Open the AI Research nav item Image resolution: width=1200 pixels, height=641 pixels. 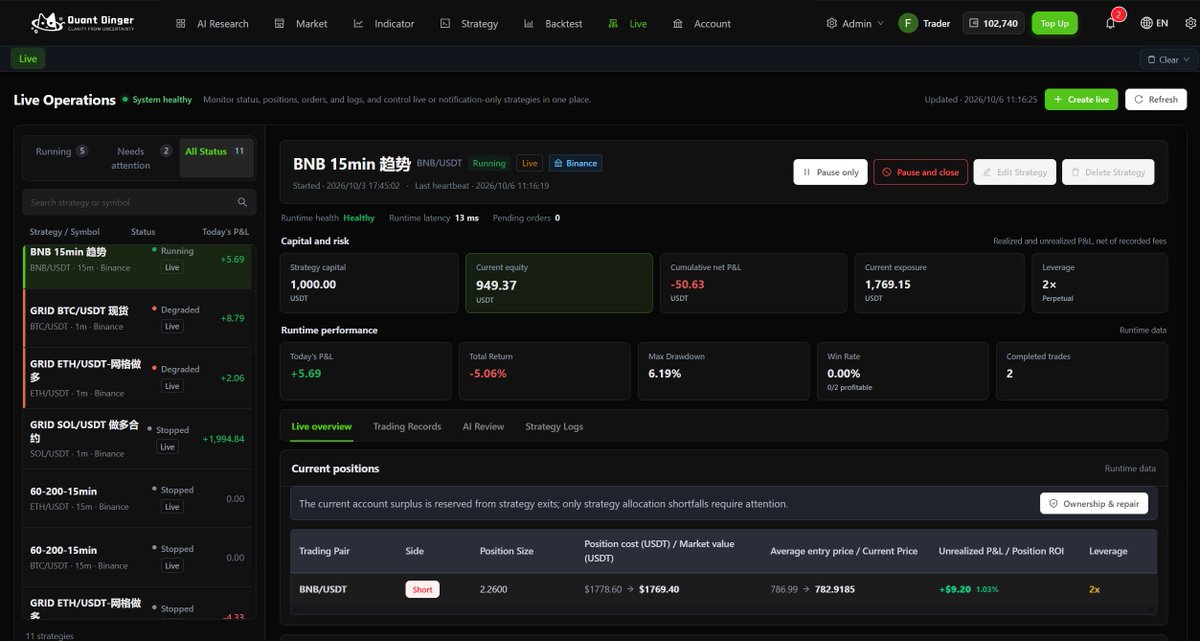(212, 23)
